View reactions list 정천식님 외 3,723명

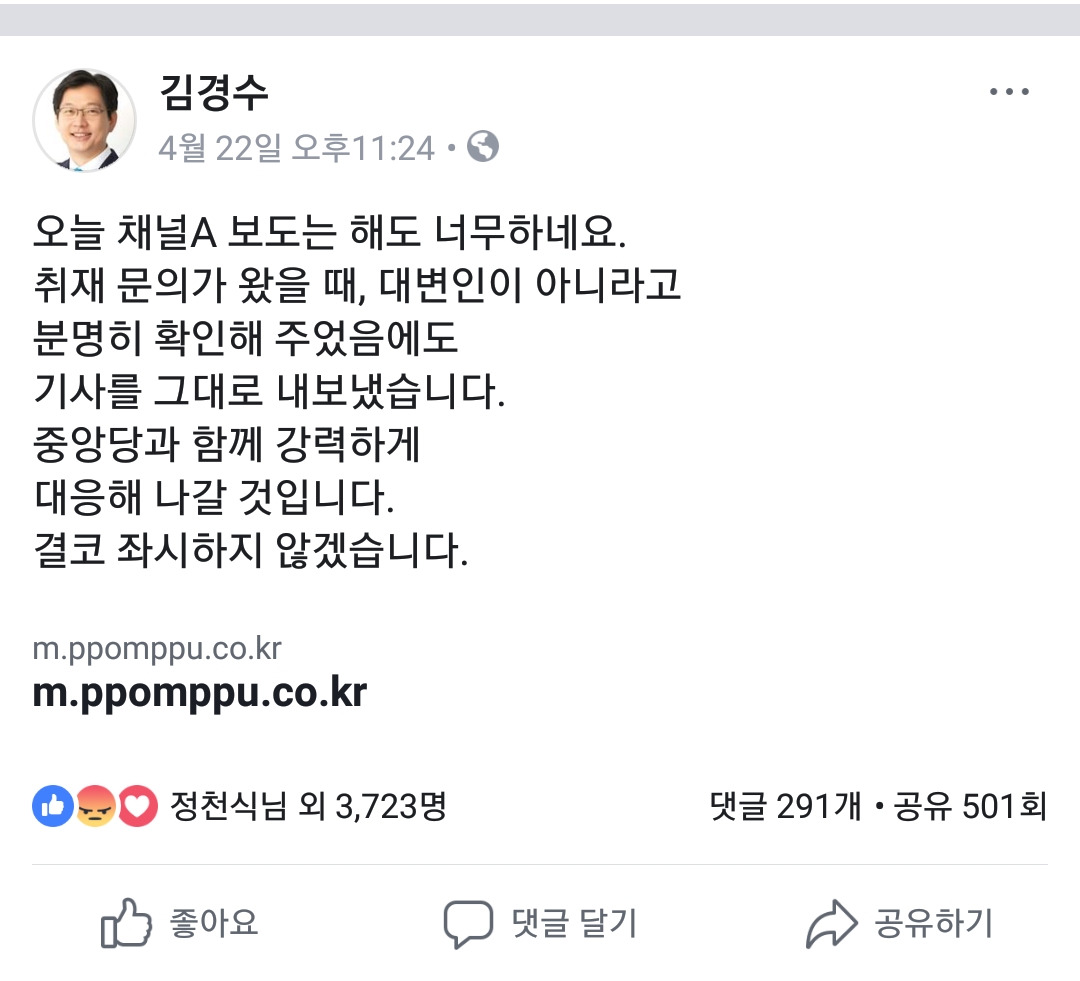309,805
